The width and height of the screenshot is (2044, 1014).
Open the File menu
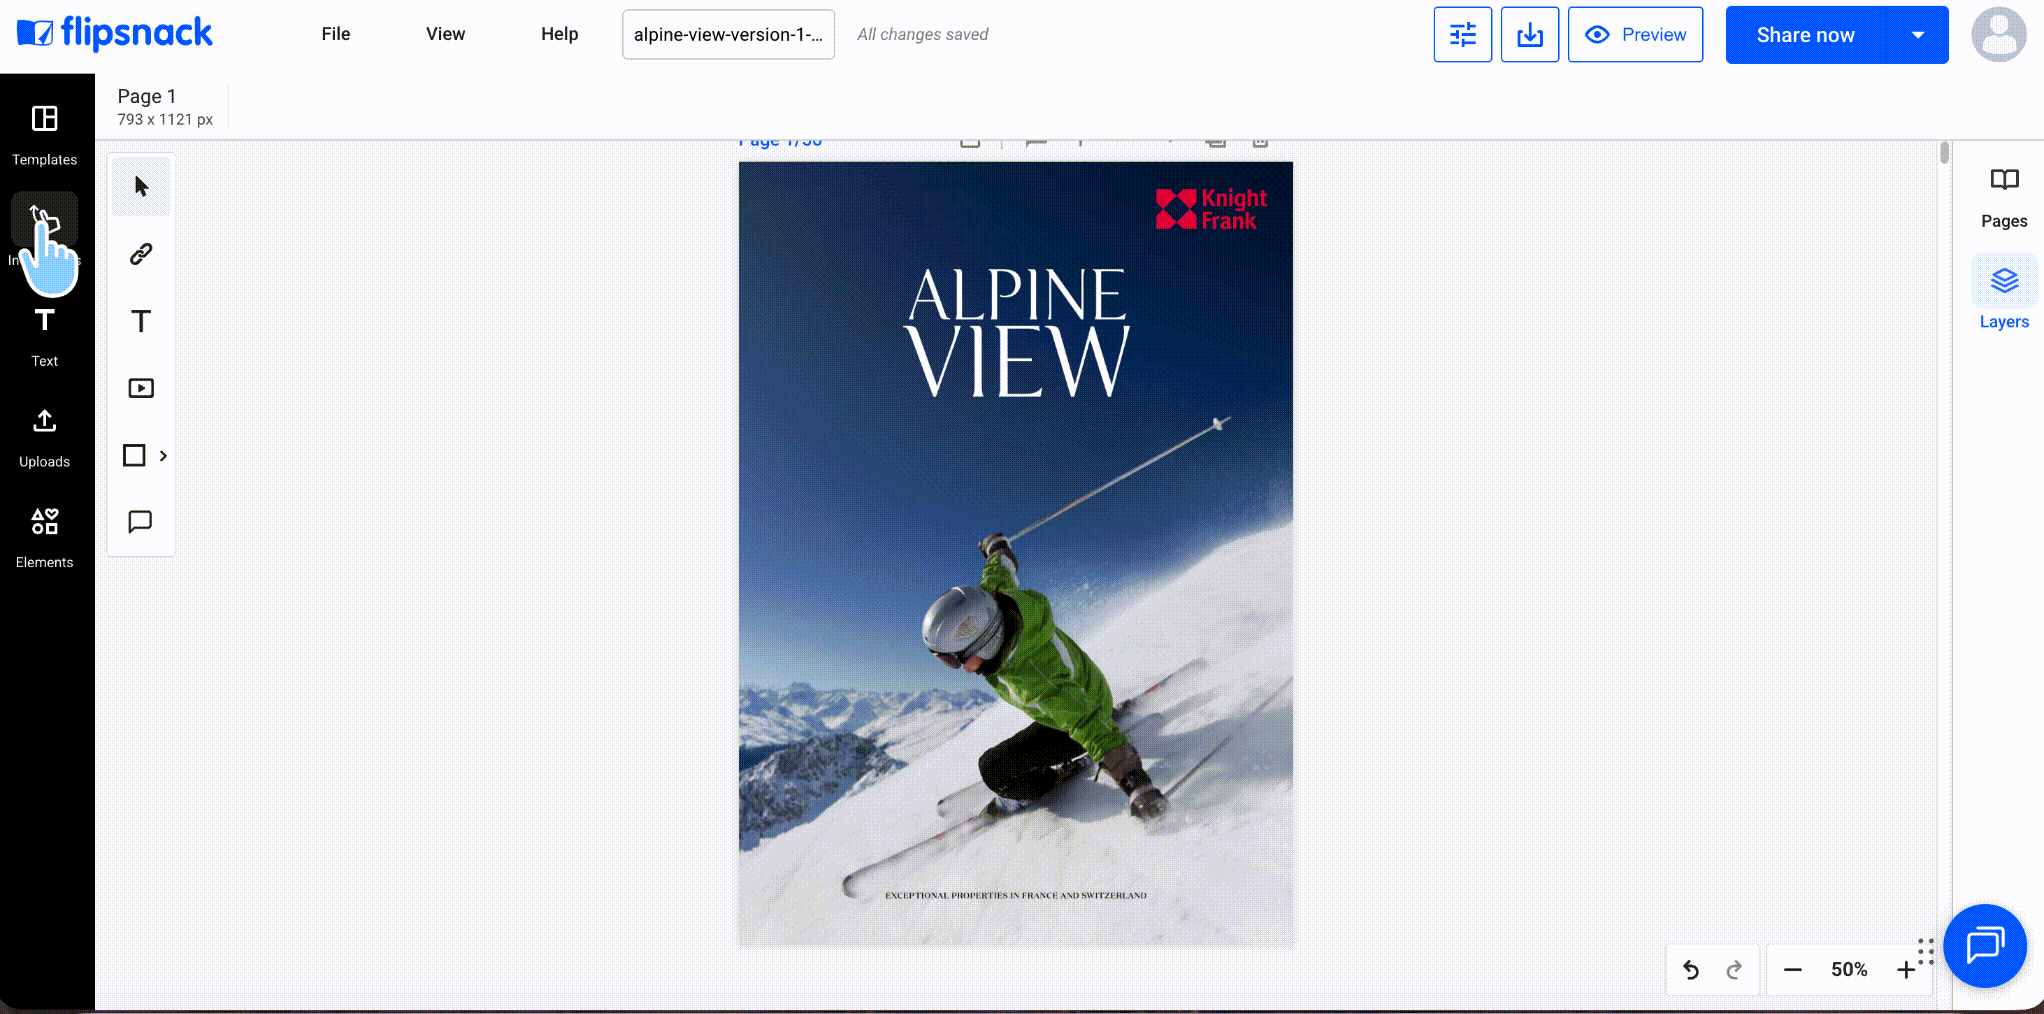[336, 34]
